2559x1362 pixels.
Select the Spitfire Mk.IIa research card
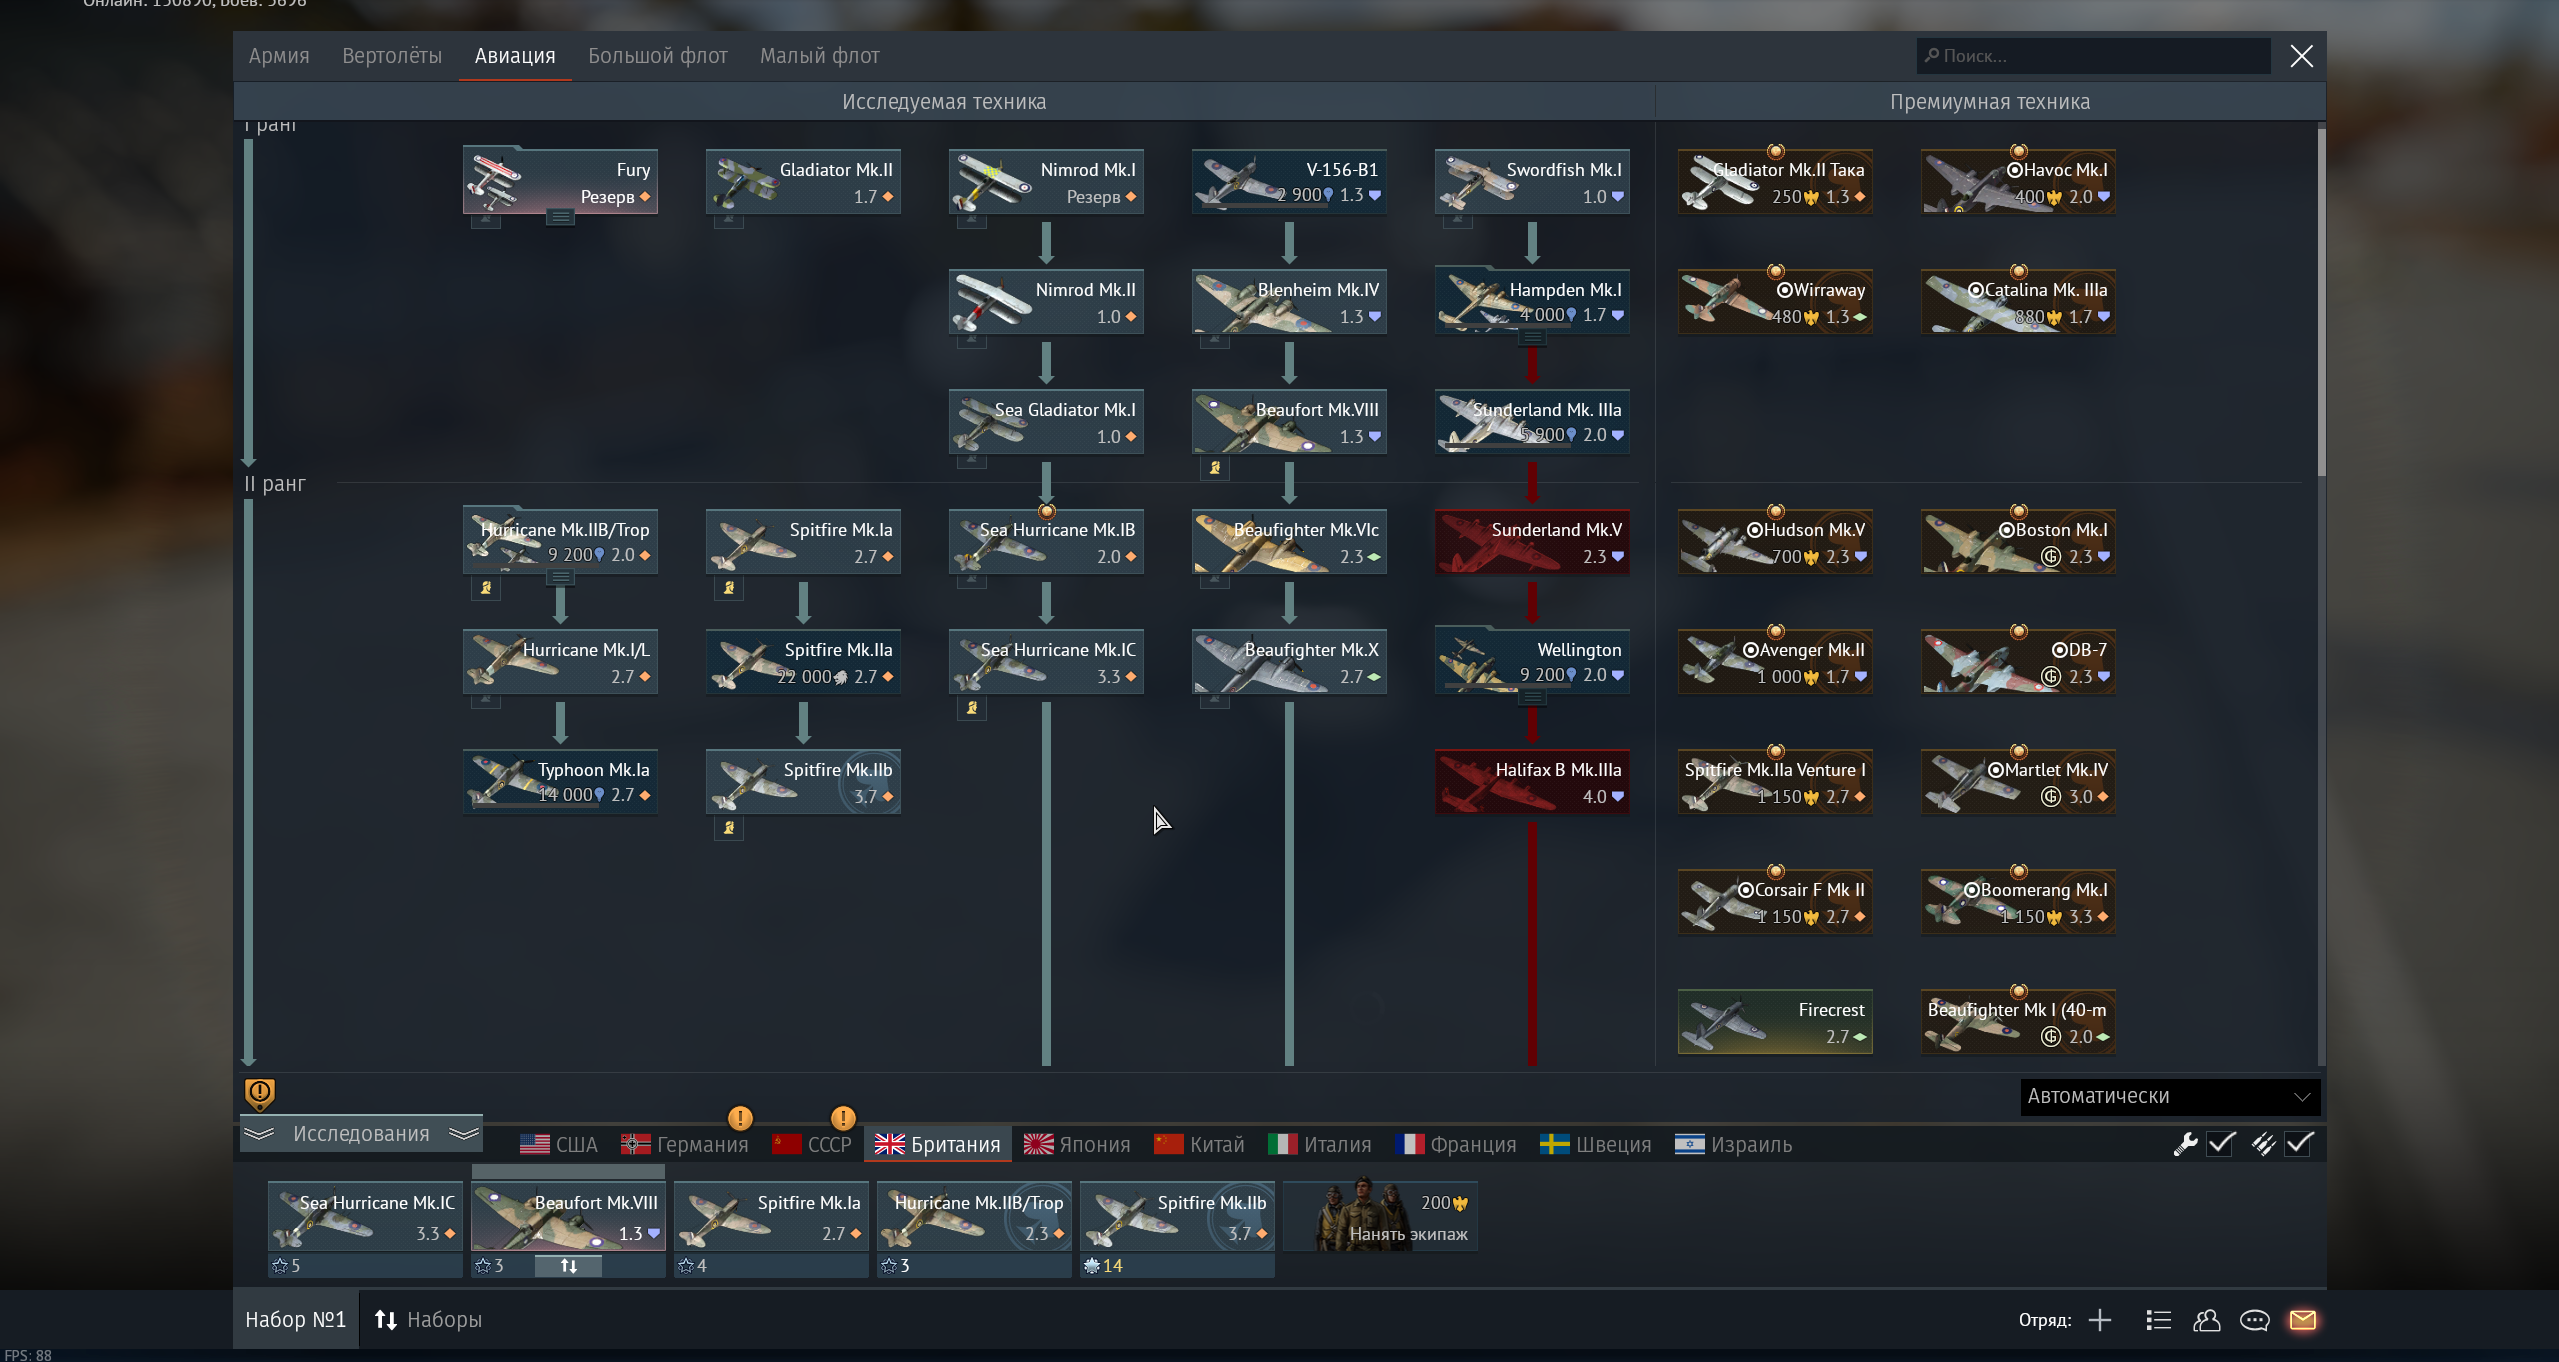click(803, 661)
